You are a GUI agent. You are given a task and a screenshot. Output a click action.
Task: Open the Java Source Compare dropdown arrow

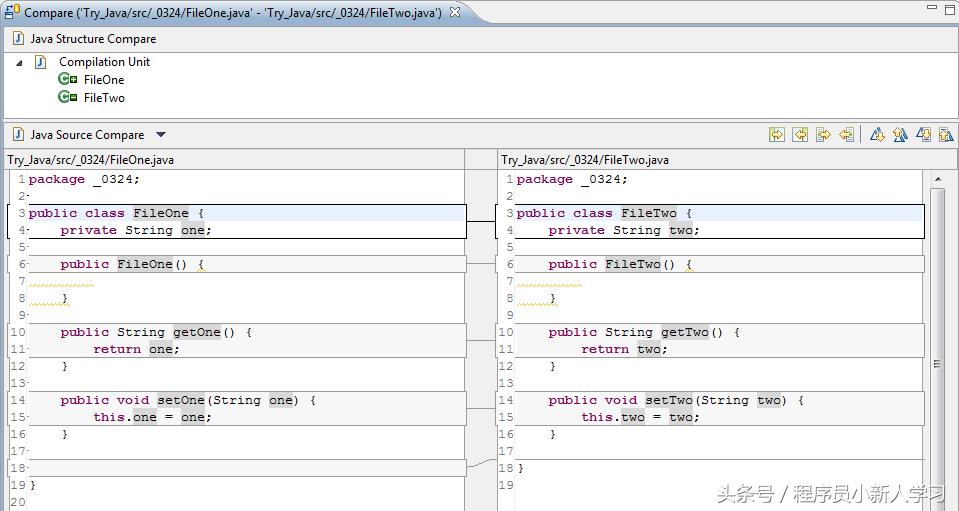point(161,134)
